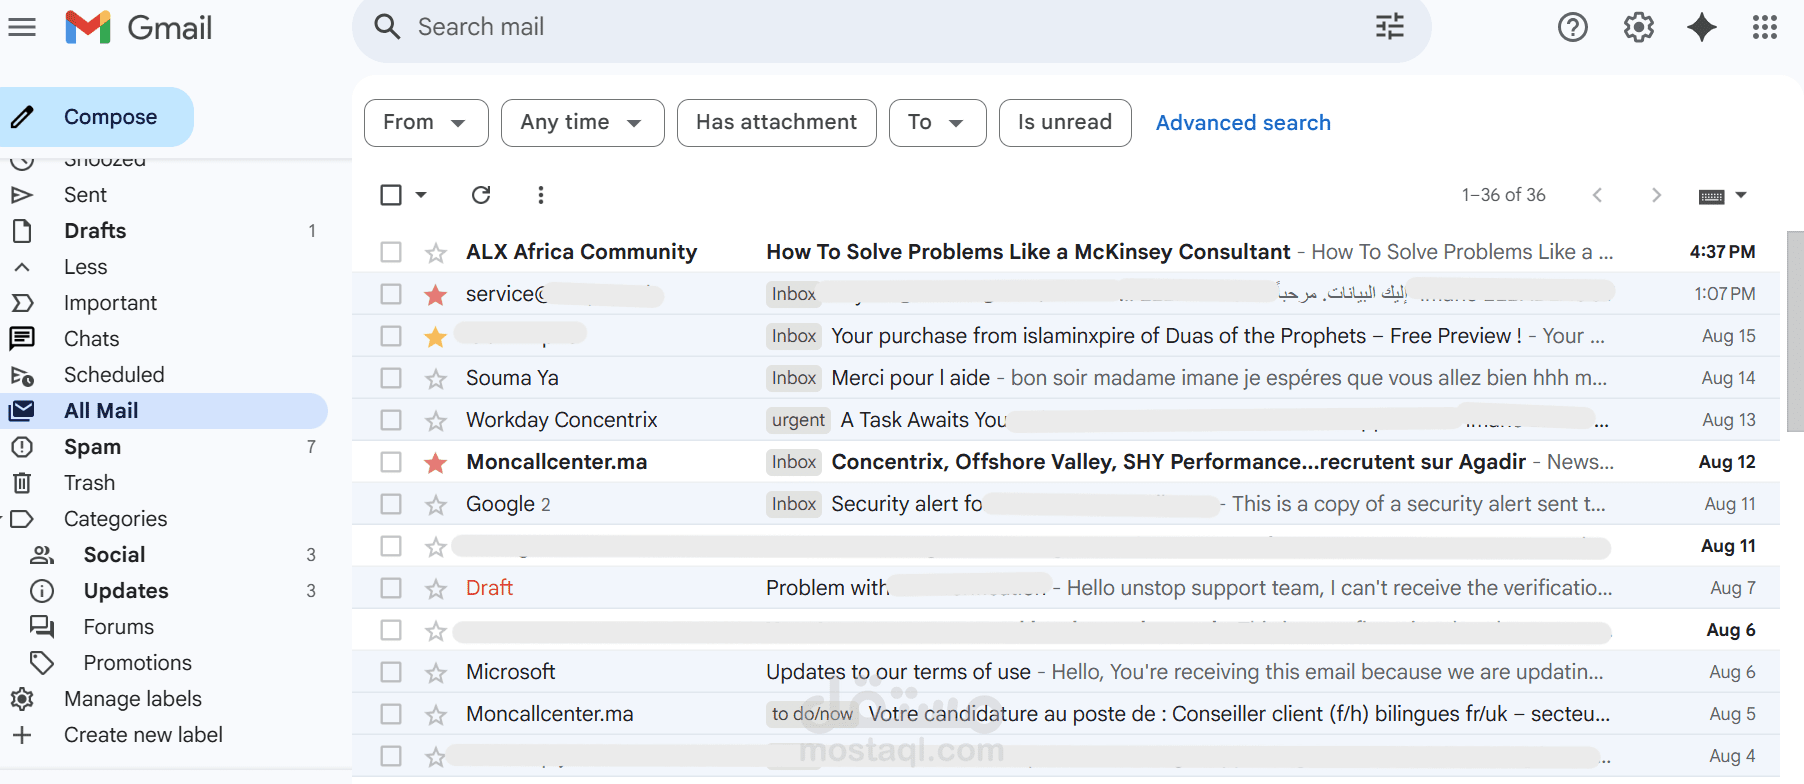This screenshot has width=1804, height=784.
Task: Click the Gmail logo
Action: pyautogui.click(x=138, y=27)
